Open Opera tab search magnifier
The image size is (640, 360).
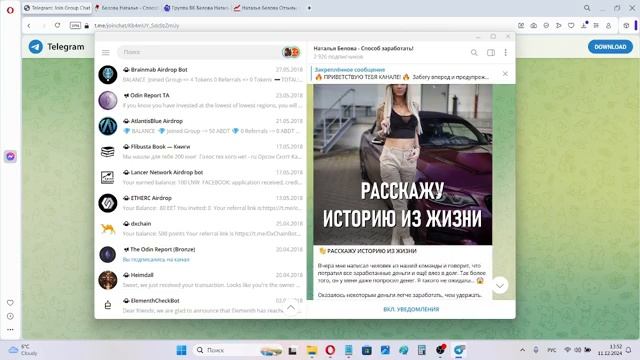[587, 8]
